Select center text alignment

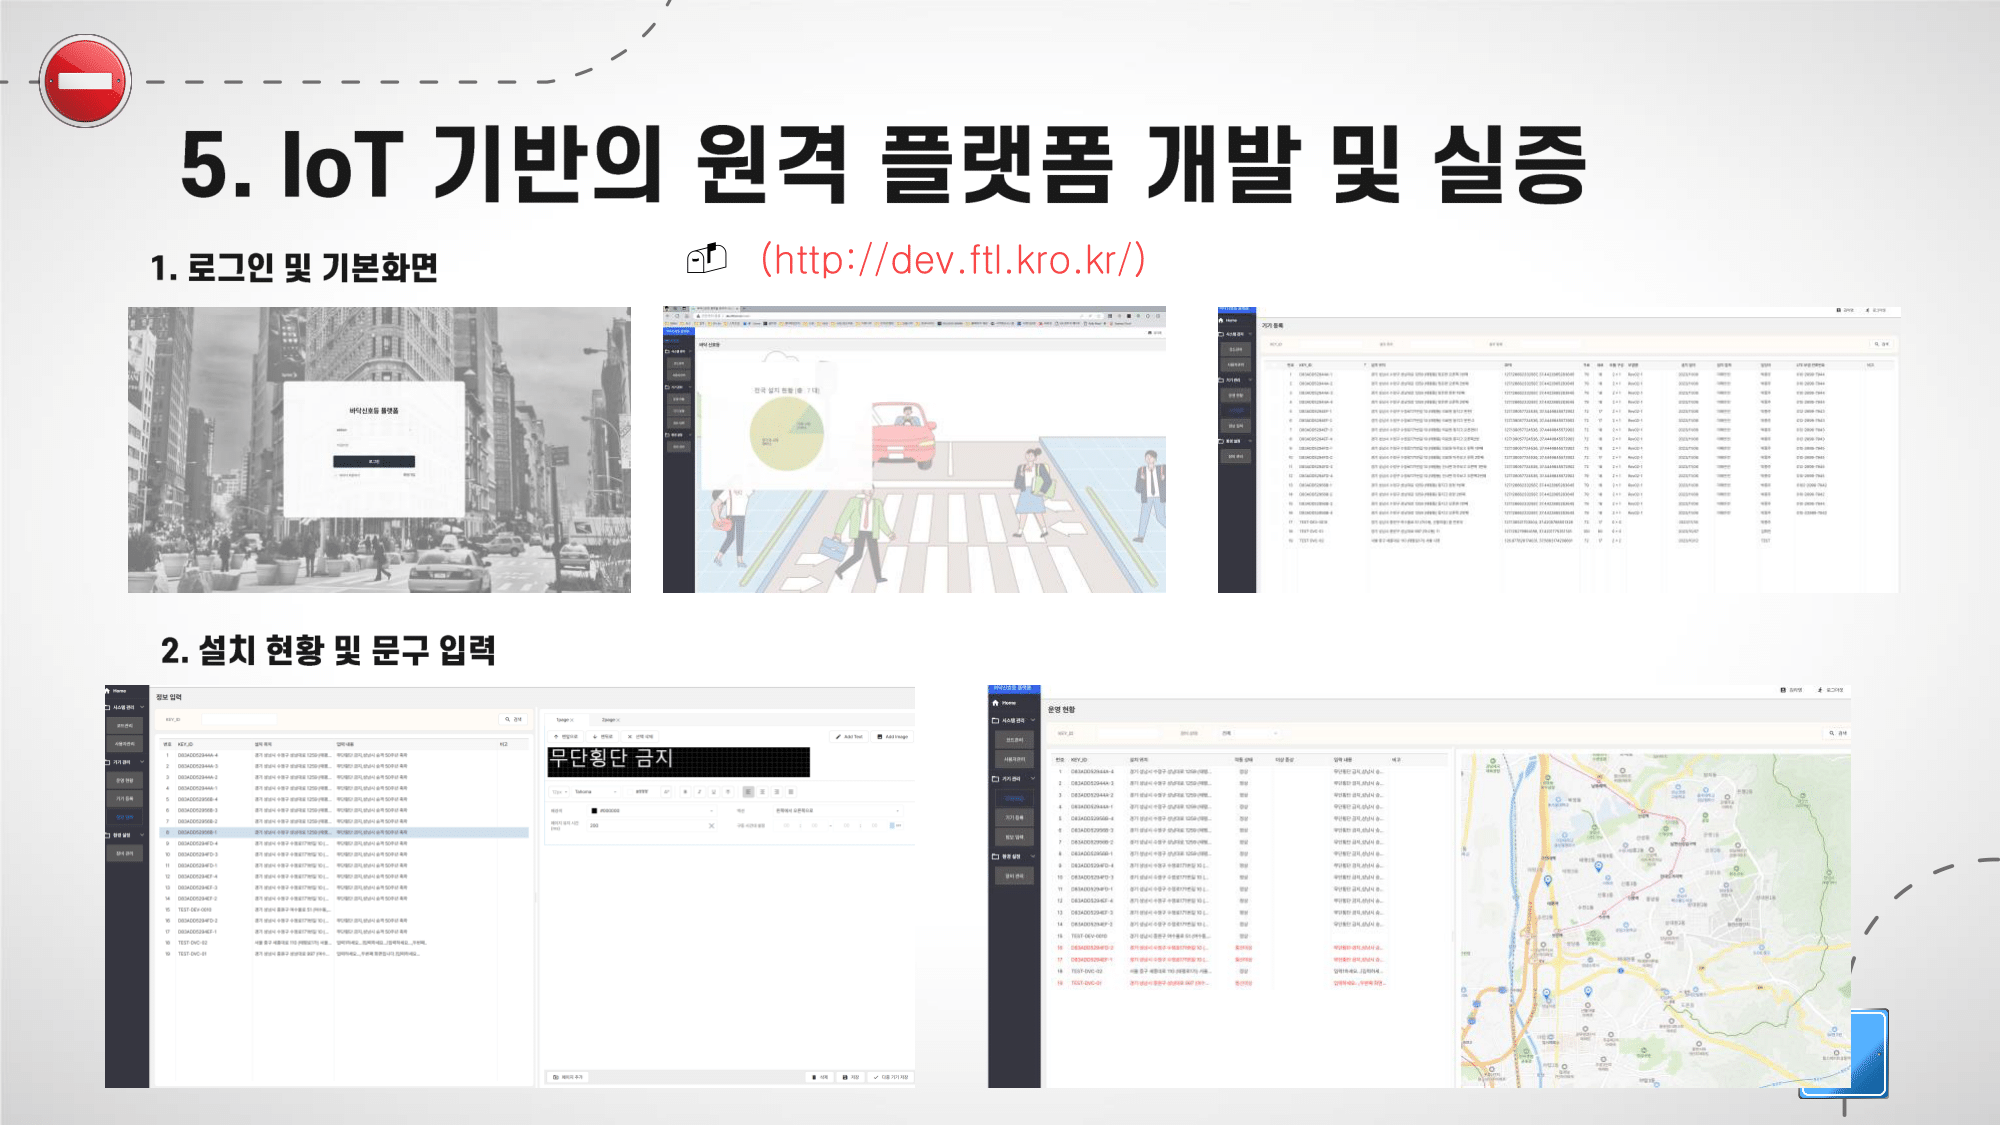(x=762, y=792)
